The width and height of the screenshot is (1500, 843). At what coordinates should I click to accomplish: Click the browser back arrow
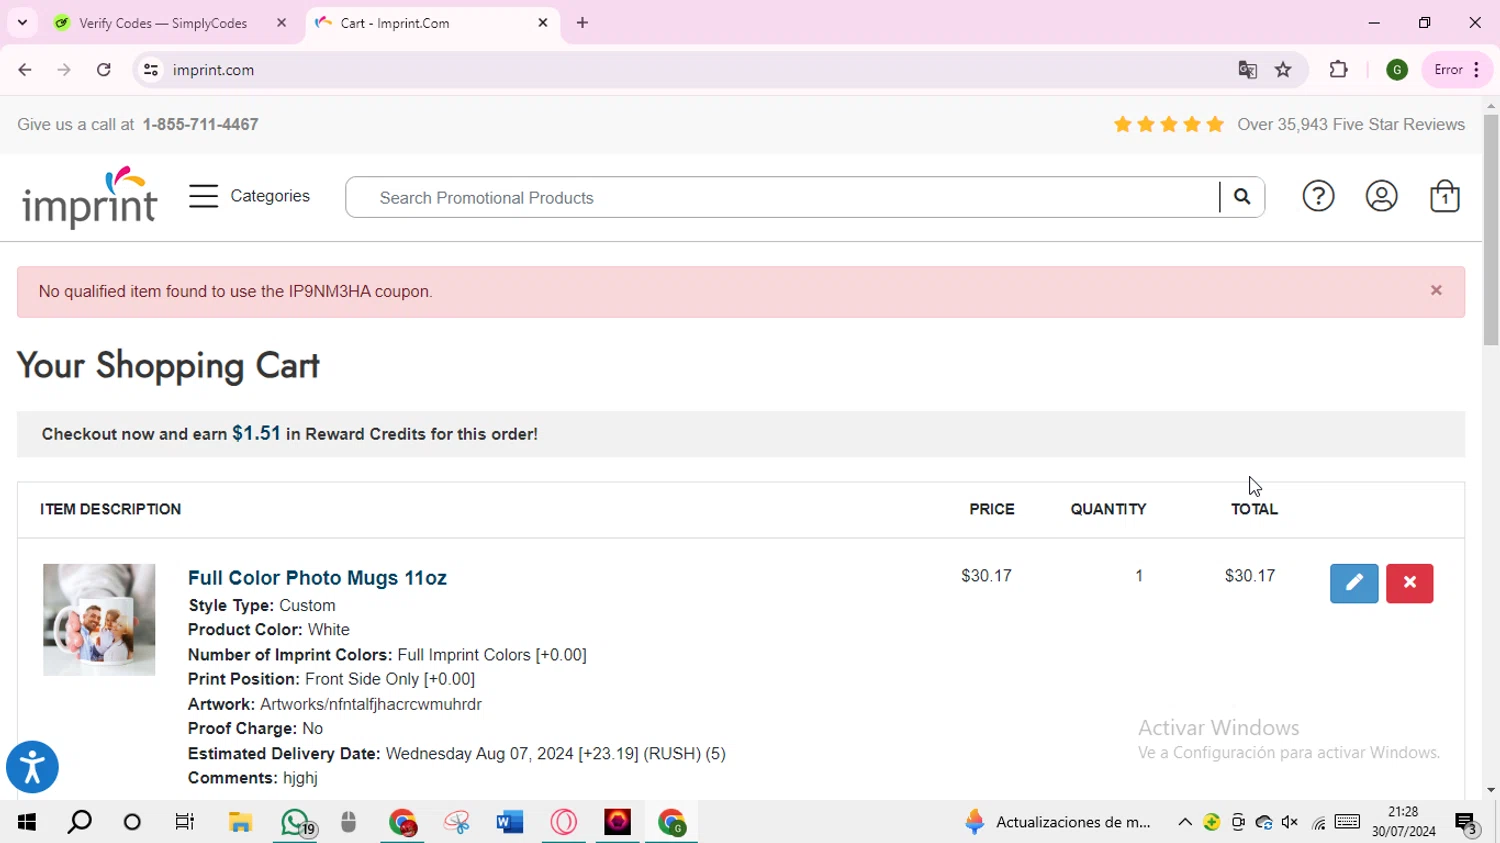coord(25,70)
